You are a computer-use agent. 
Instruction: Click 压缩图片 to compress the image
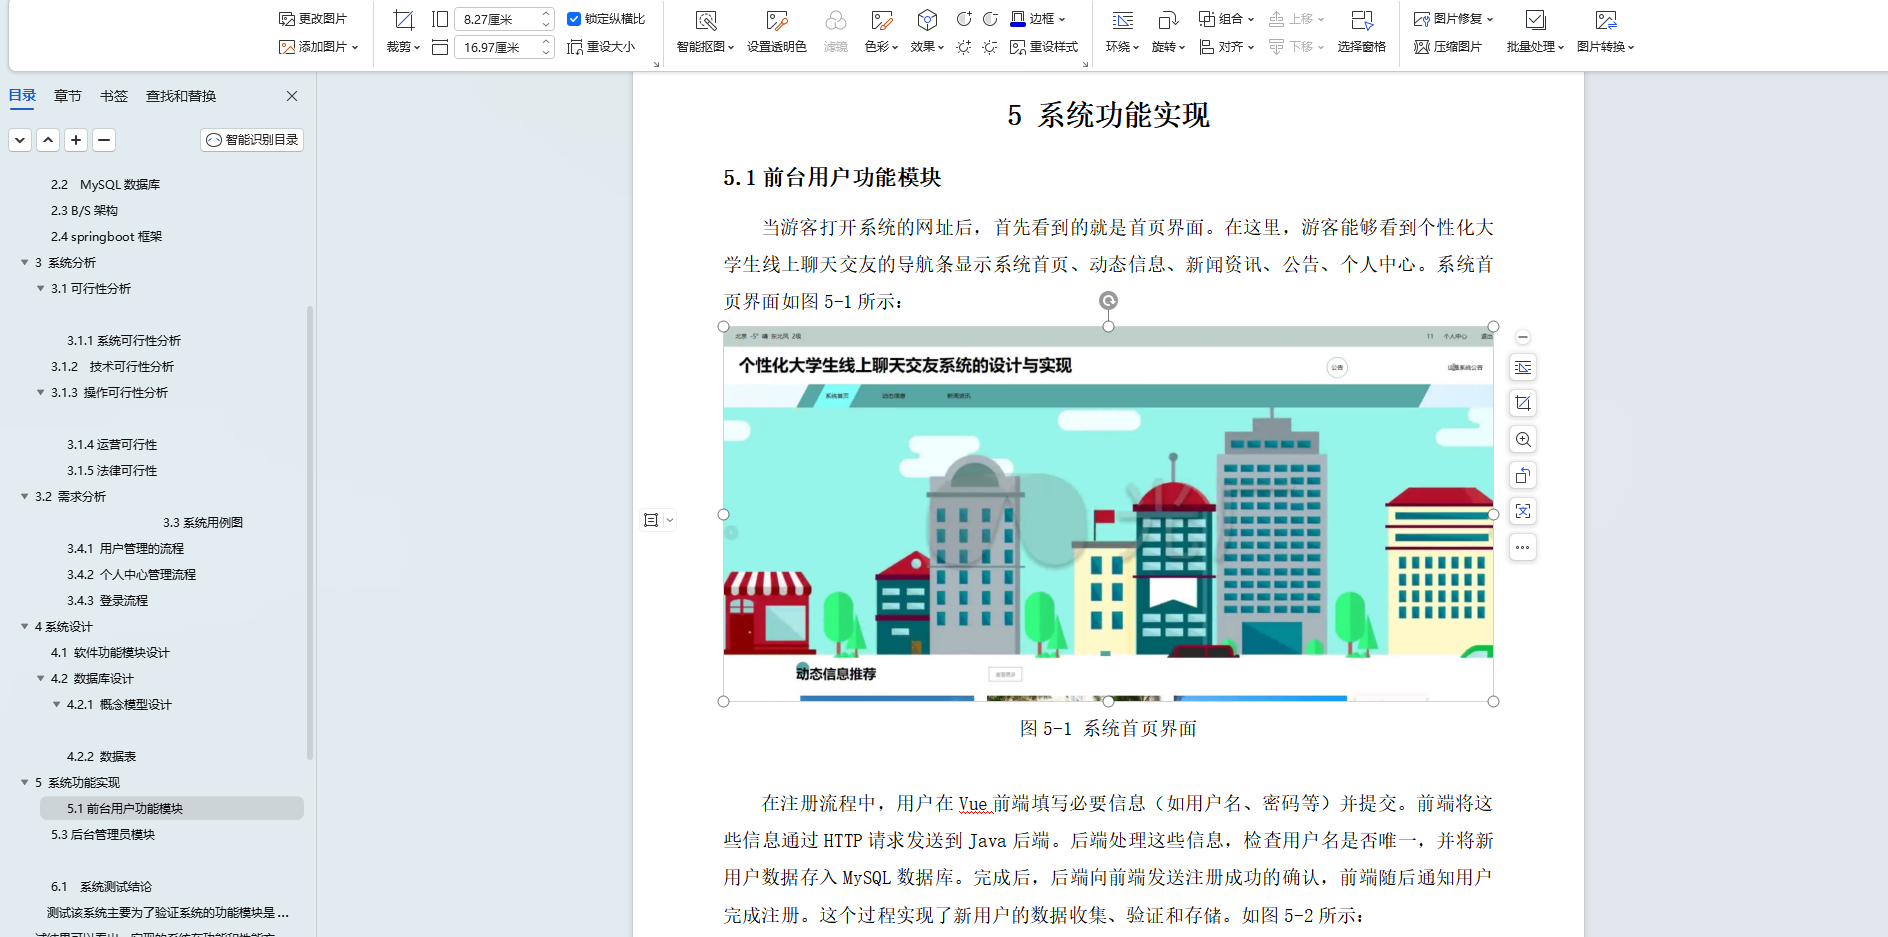tap(1447, 46)
